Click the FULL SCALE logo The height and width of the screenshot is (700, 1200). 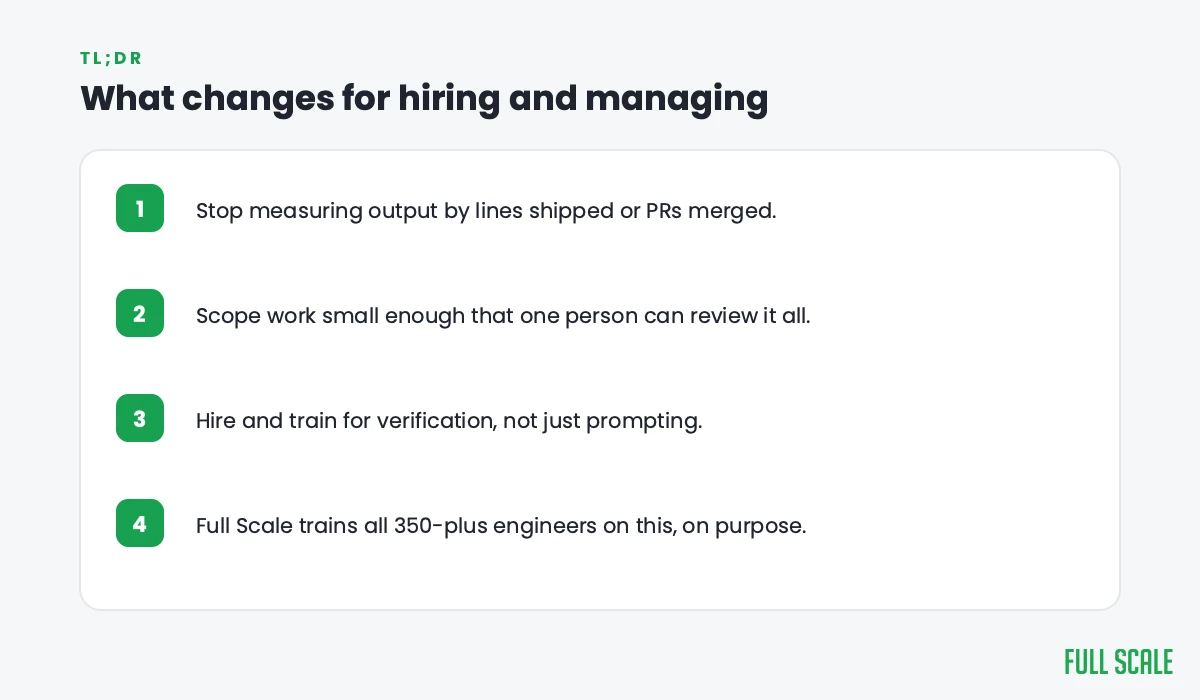1119,662
